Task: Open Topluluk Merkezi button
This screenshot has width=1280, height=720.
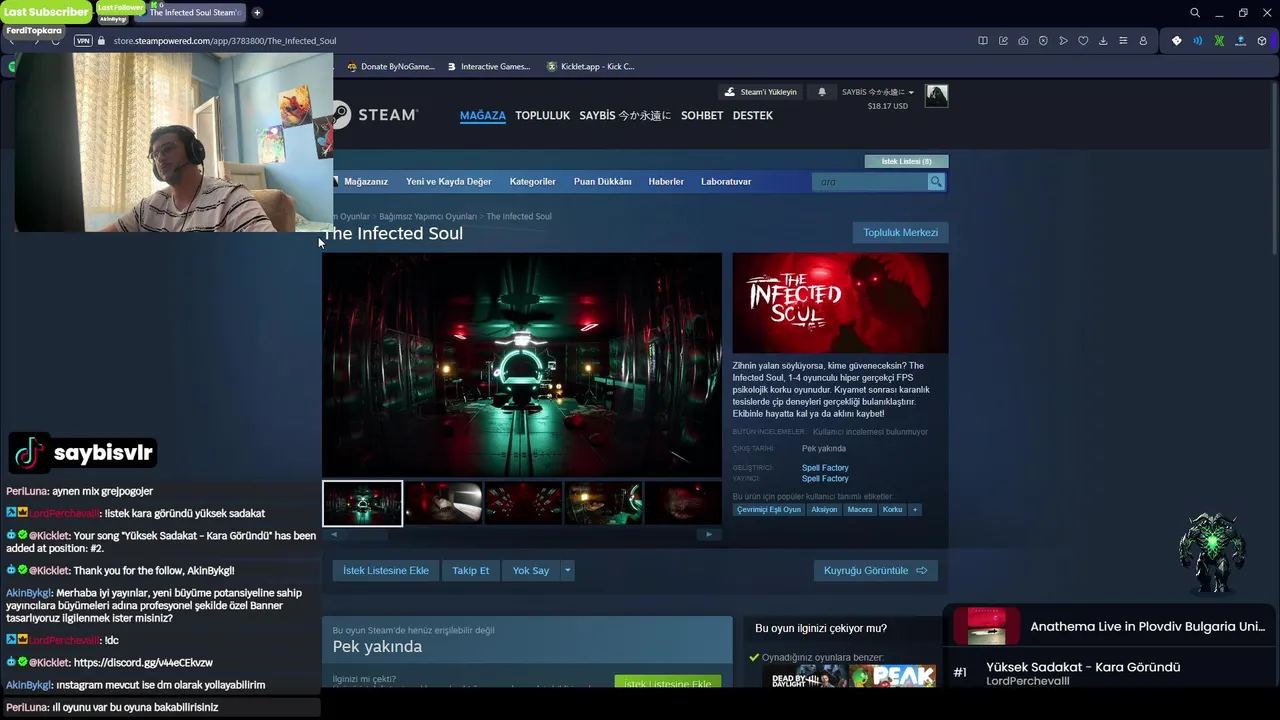Action: click(900, 233)
